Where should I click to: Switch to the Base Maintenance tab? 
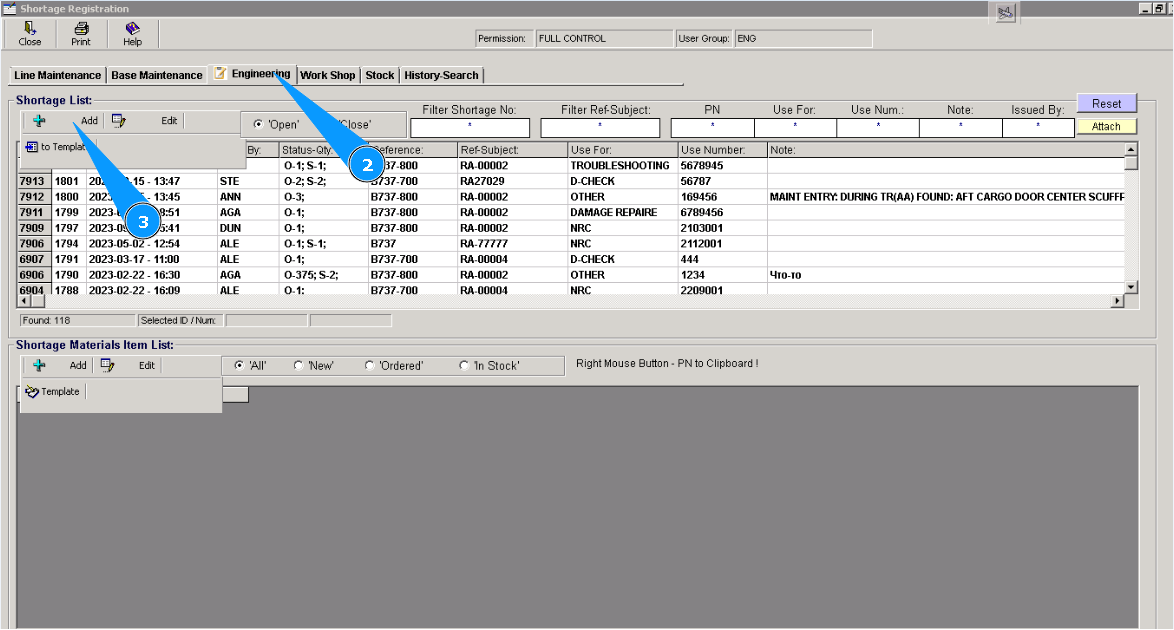157,75
